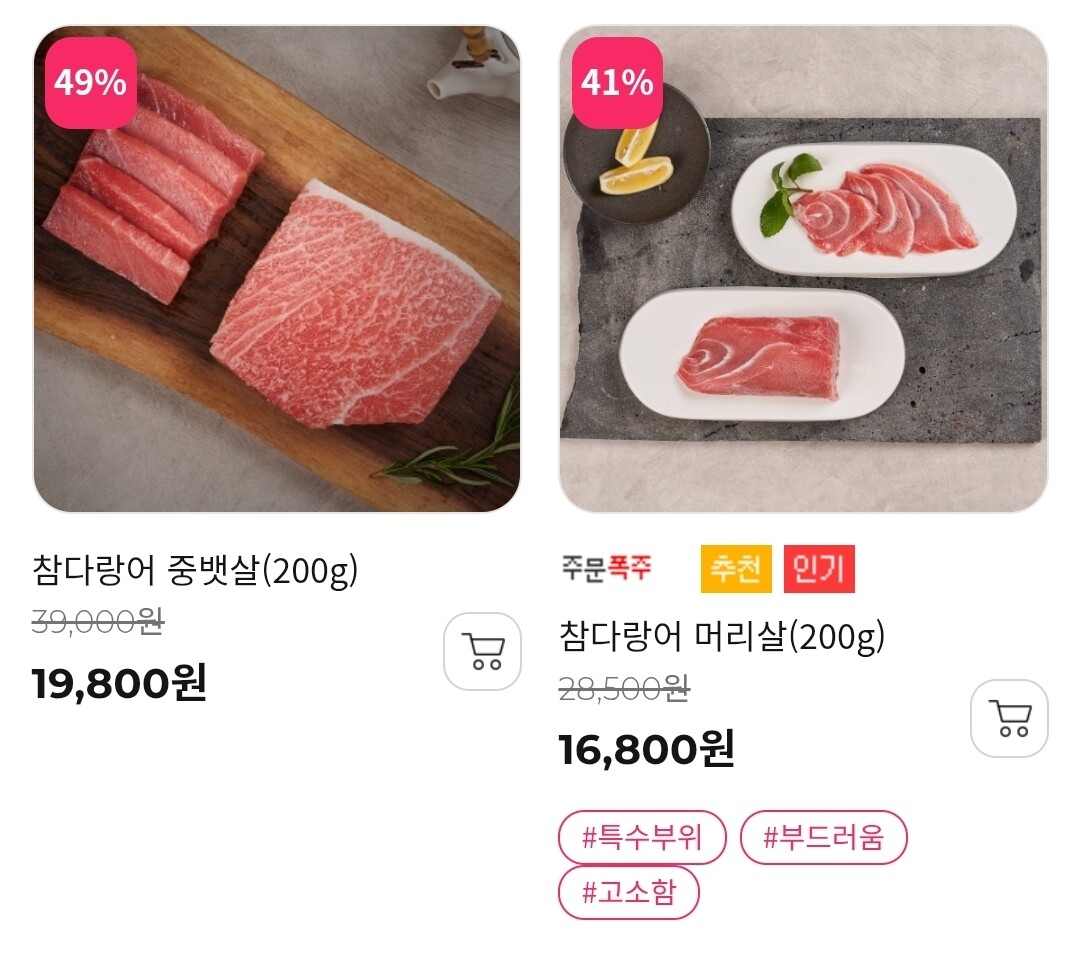1080x954 pixels.
Task: Select the #특수부위 hashtag
Action: coord(642,837)
